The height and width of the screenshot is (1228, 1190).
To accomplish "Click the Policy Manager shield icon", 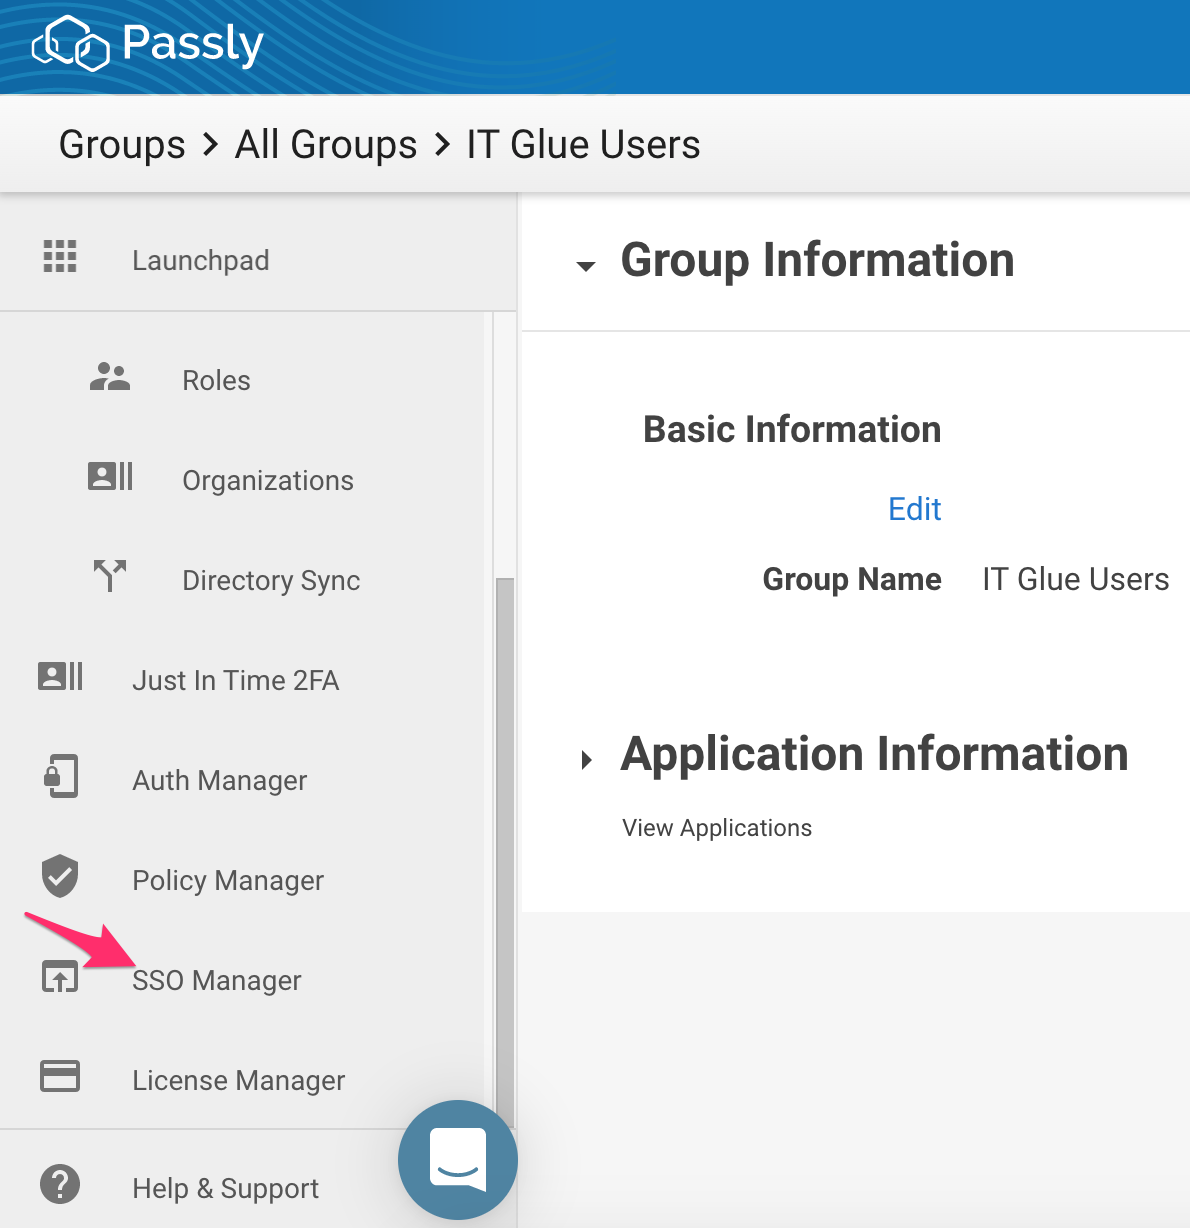I will 60,876.
